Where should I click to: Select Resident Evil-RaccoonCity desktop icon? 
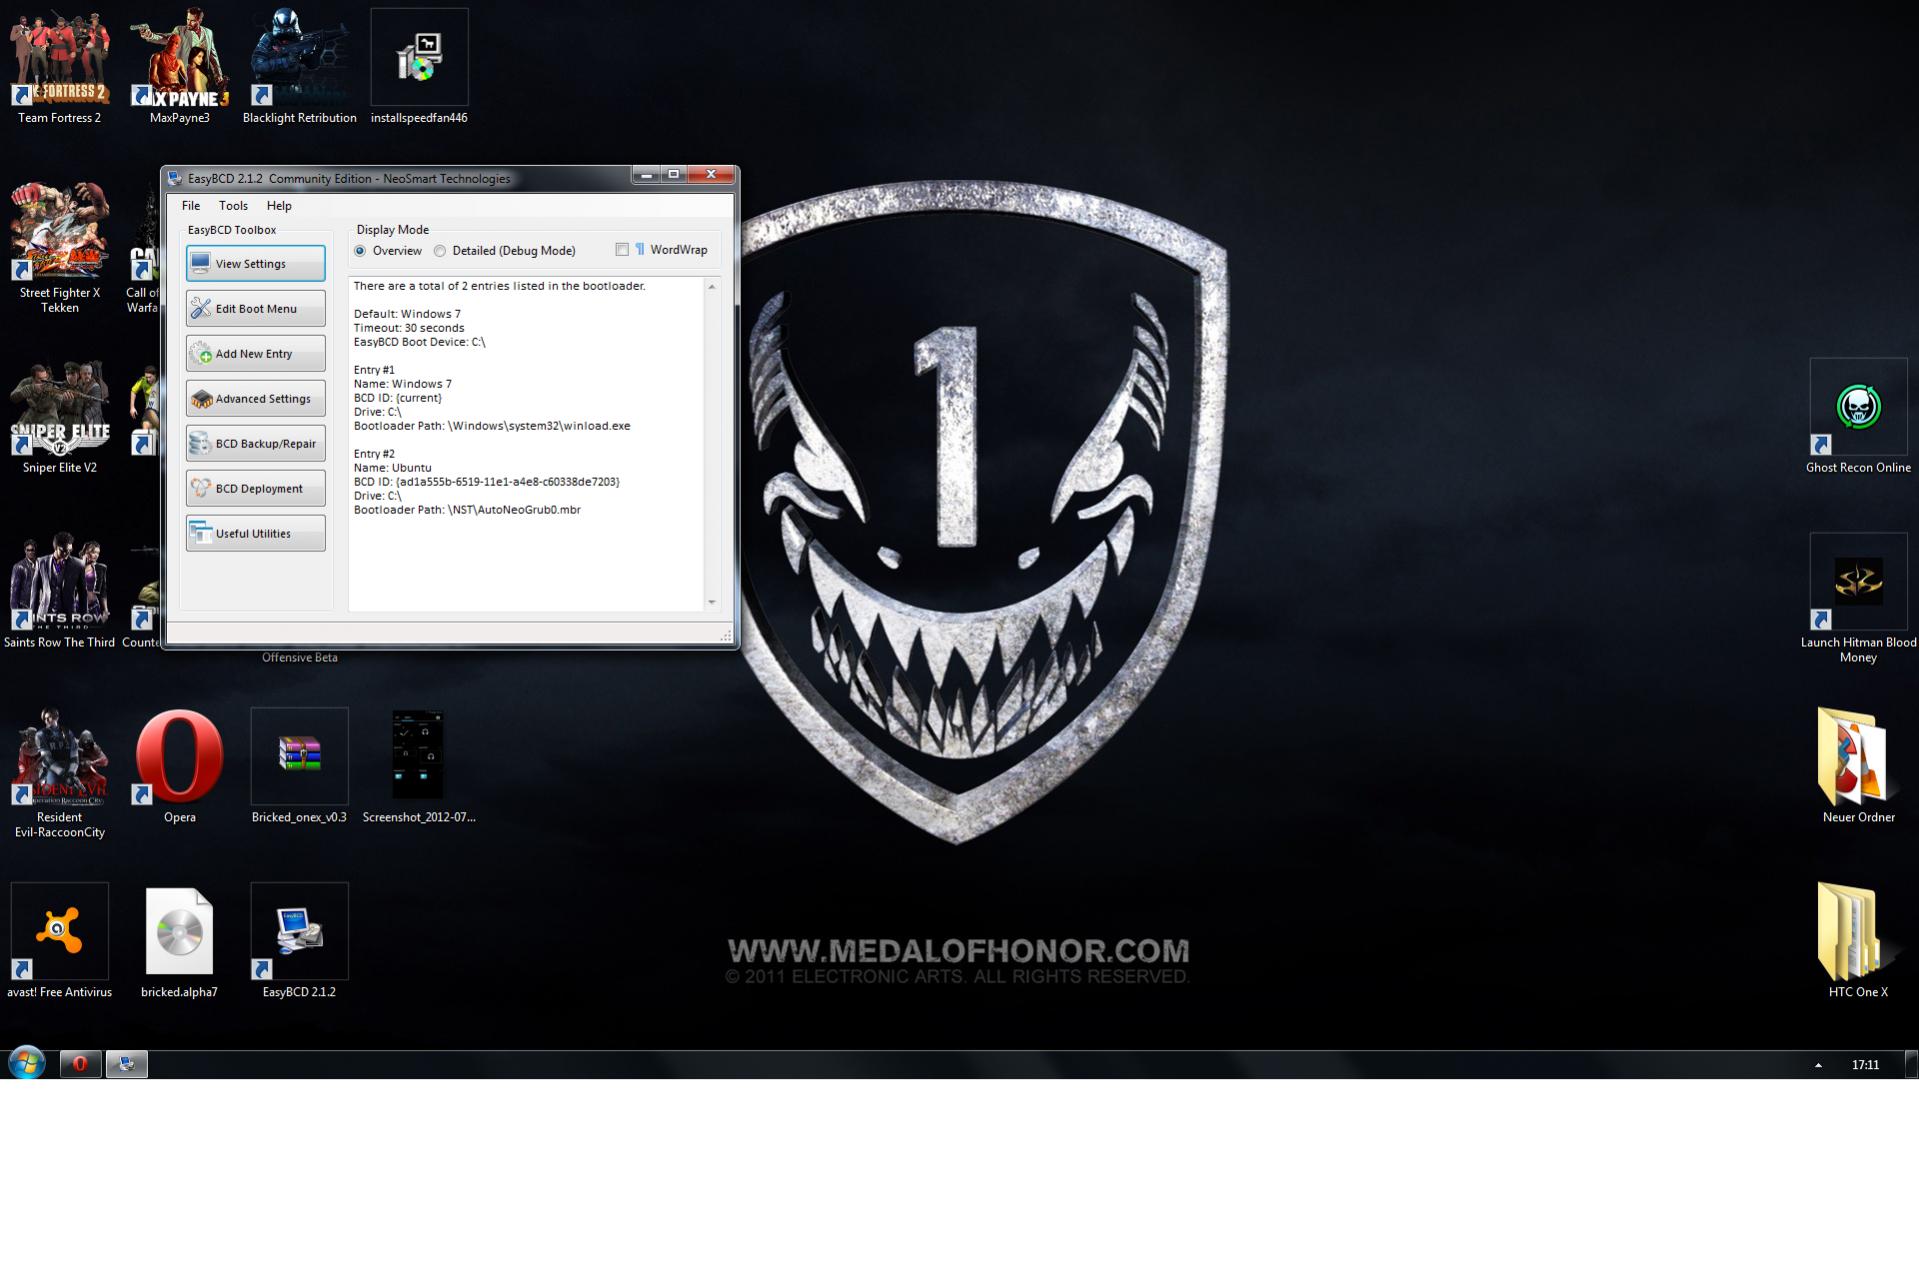click(60, 773)
